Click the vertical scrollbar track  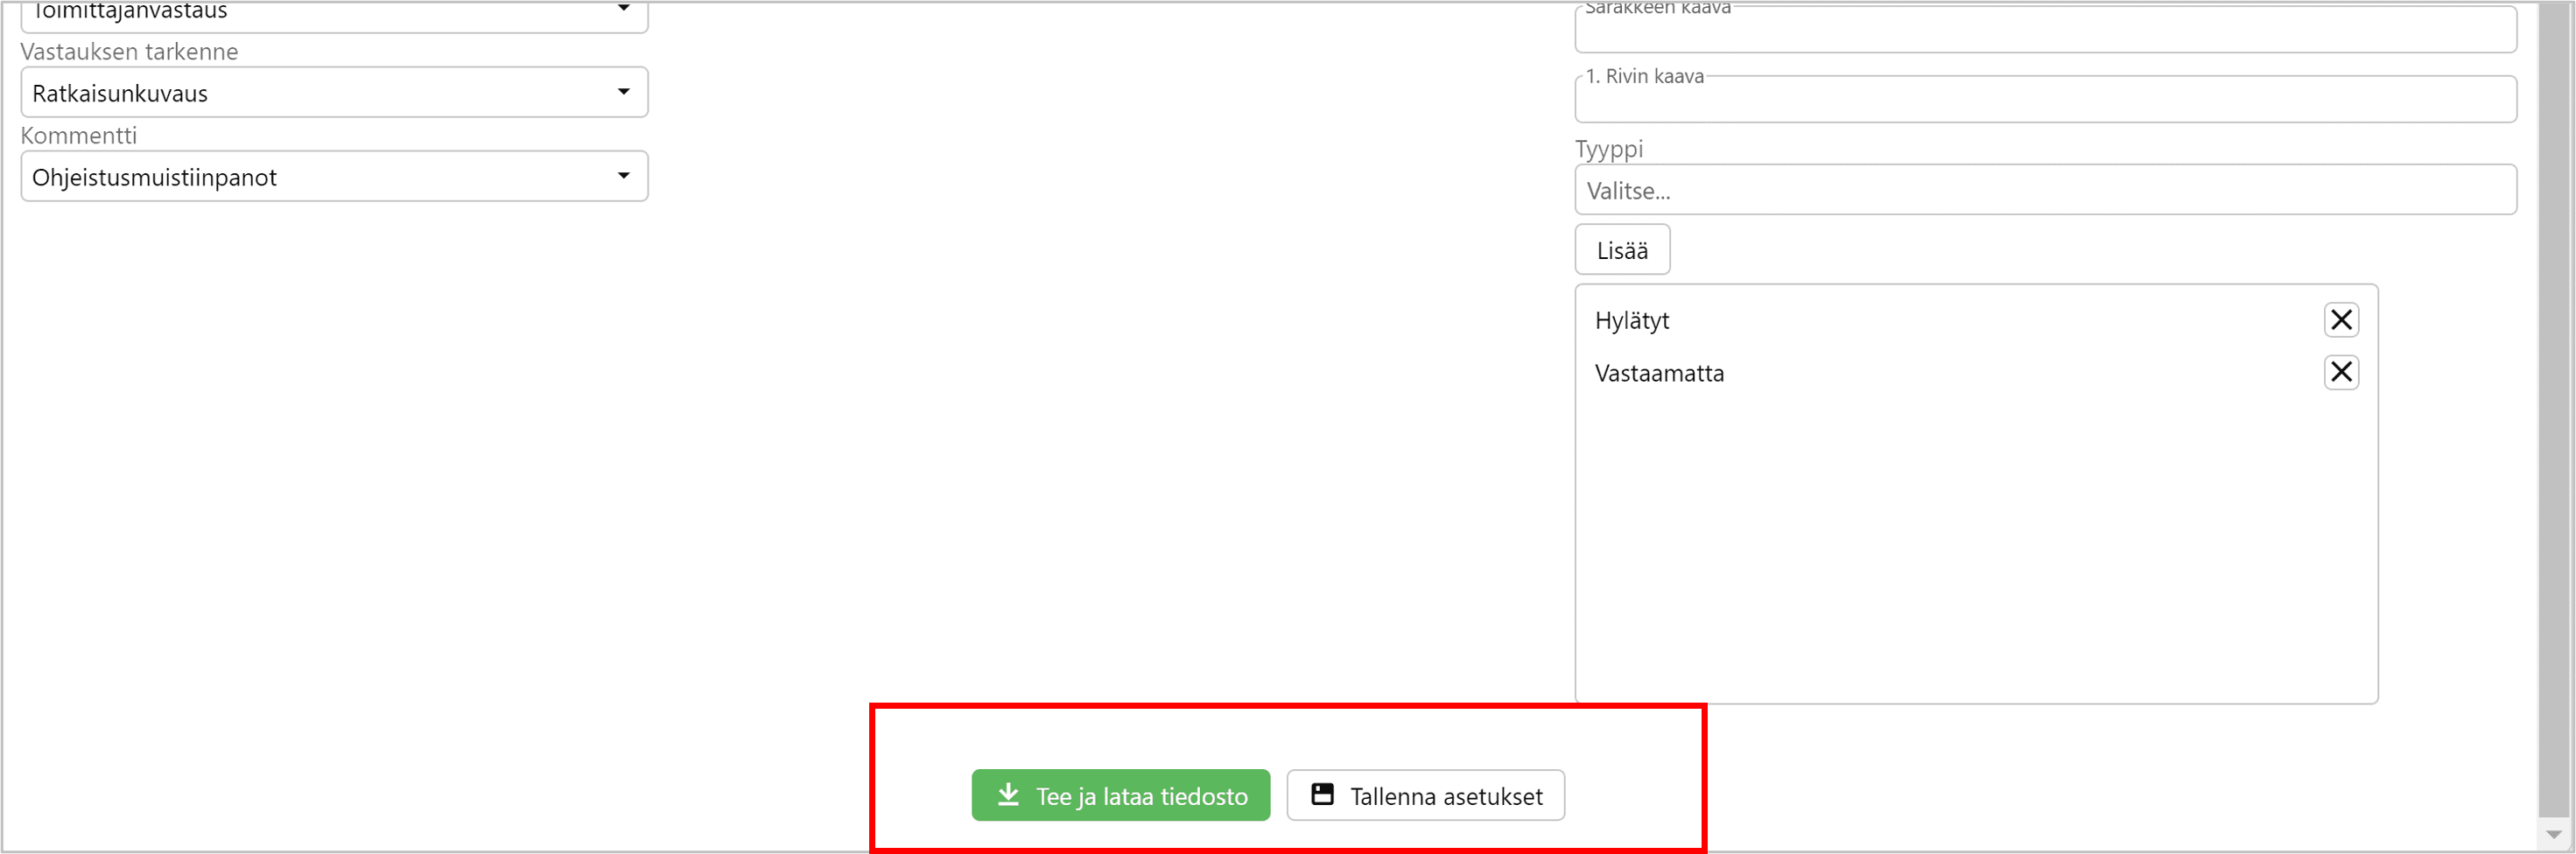click(2554, 400)
